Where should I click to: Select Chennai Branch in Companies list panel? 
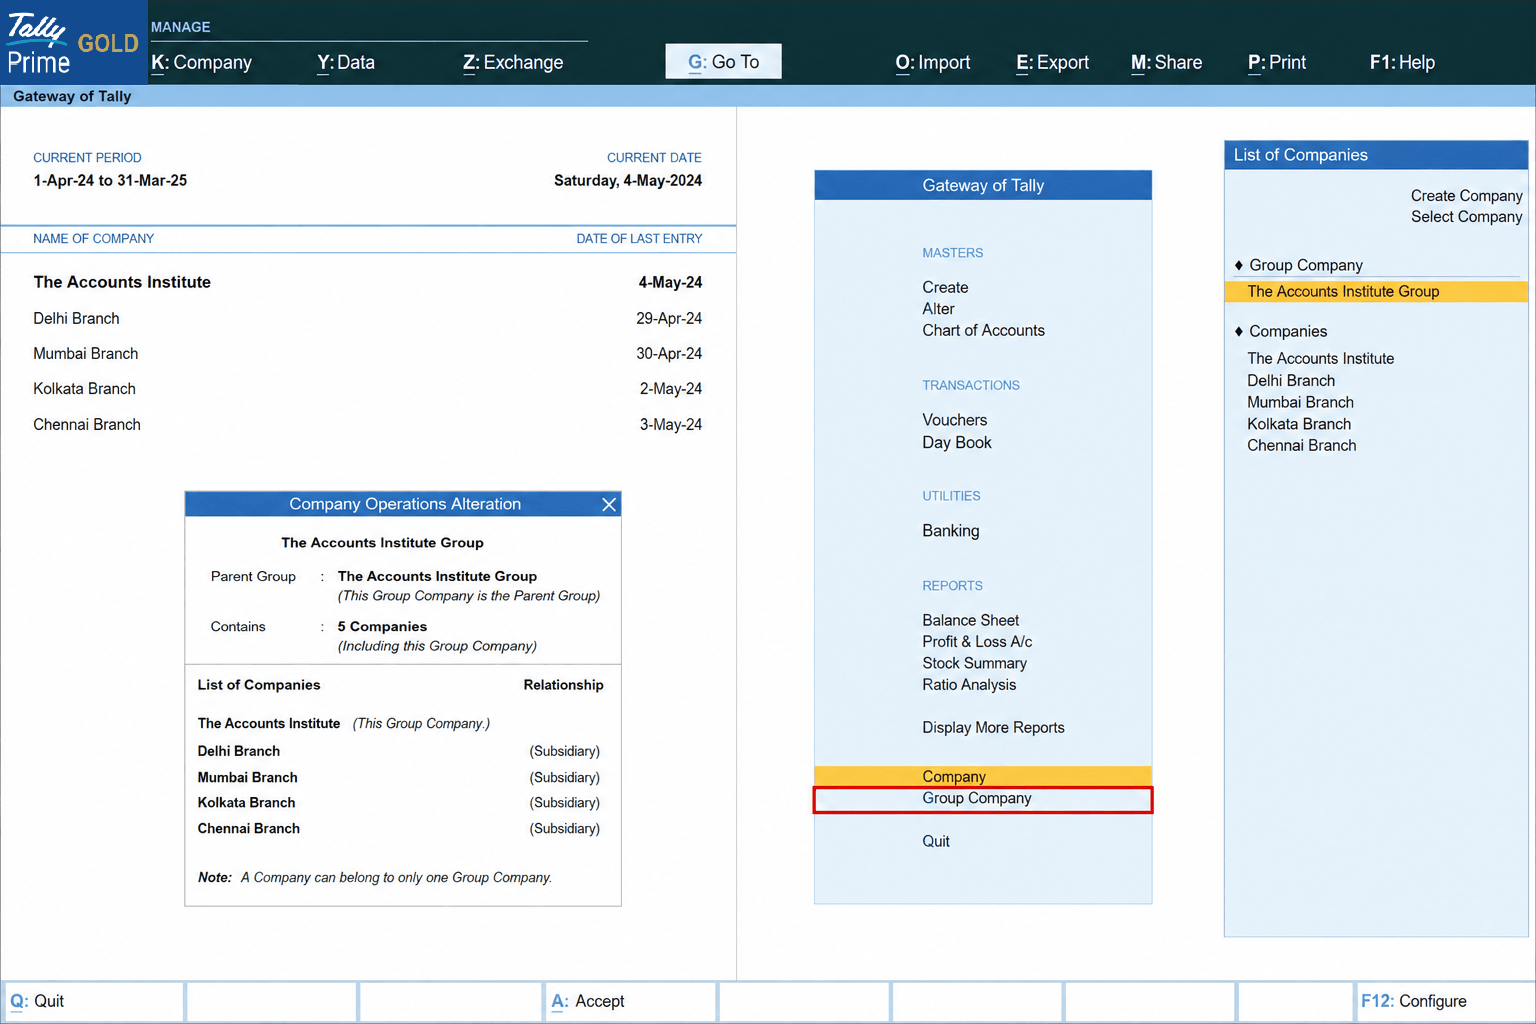(1301, 445)
